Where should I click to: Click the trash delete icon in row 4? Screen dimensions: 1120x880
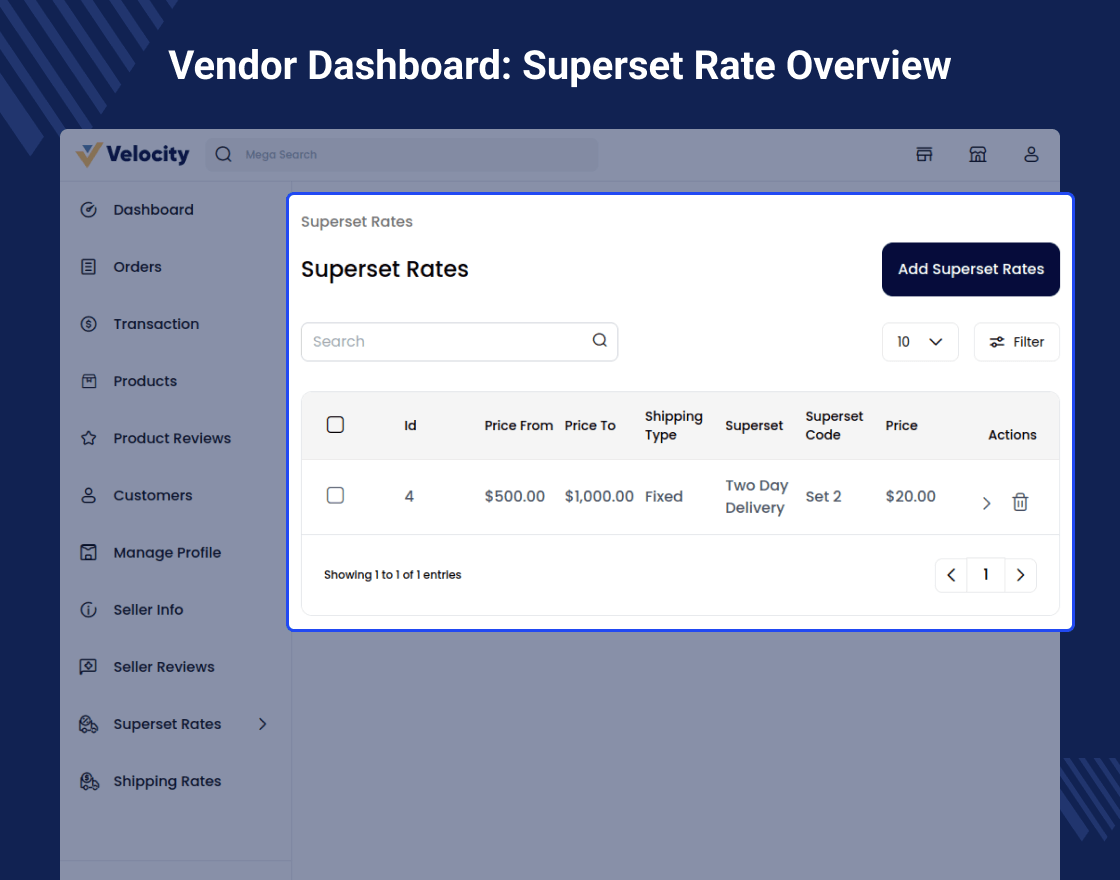coord(1020,502)
